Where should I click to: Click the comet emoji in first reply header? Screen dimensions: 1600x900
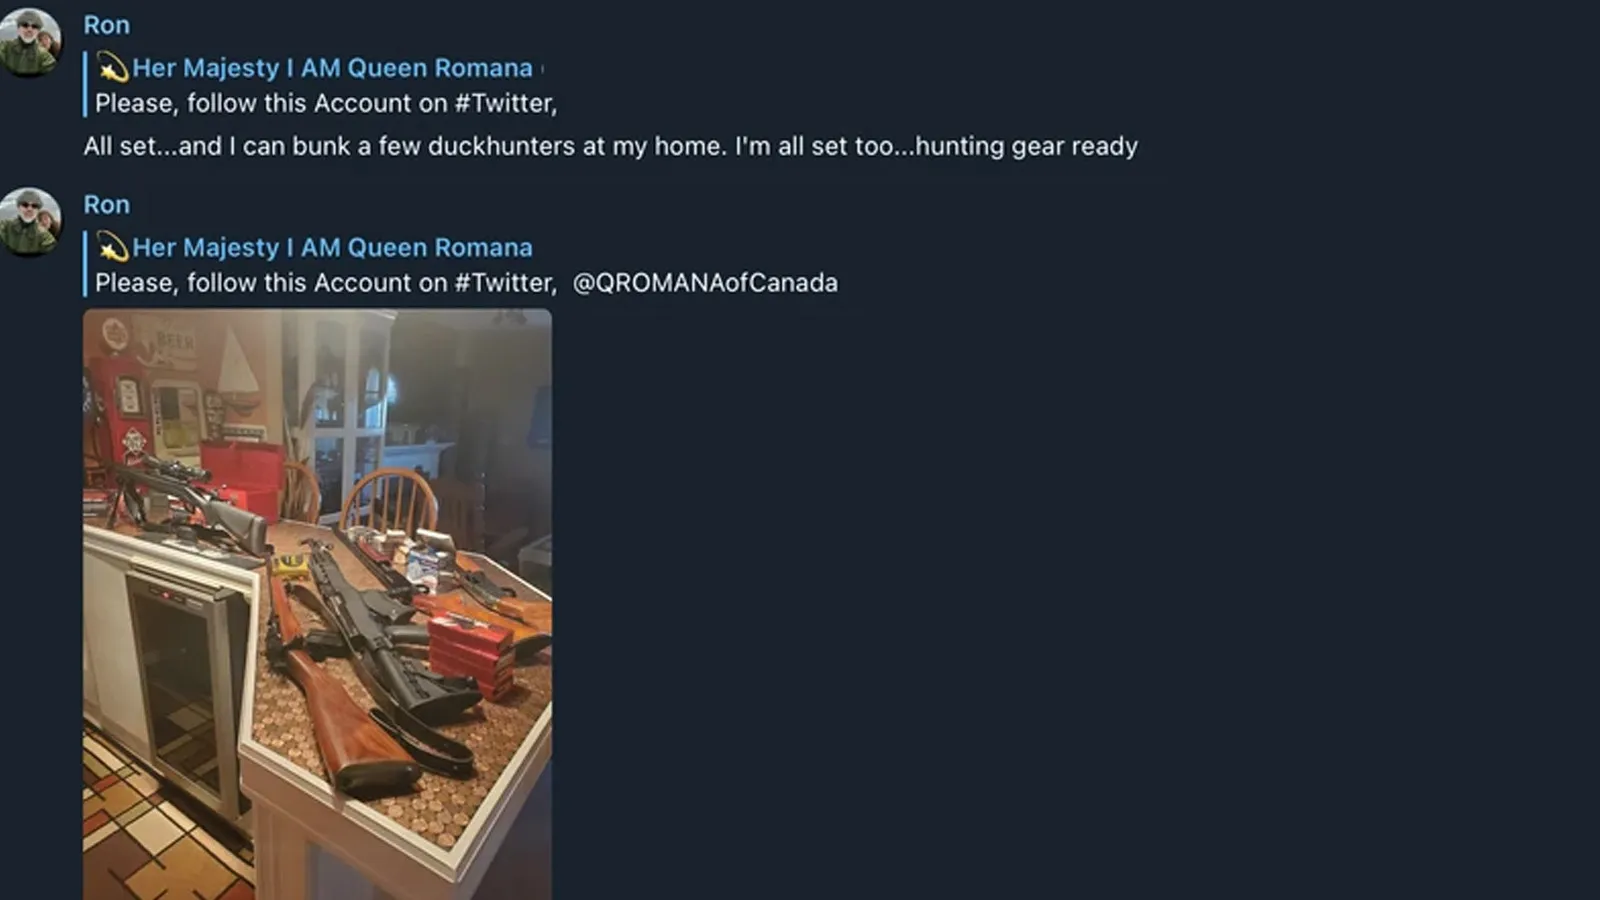[113, 68]
